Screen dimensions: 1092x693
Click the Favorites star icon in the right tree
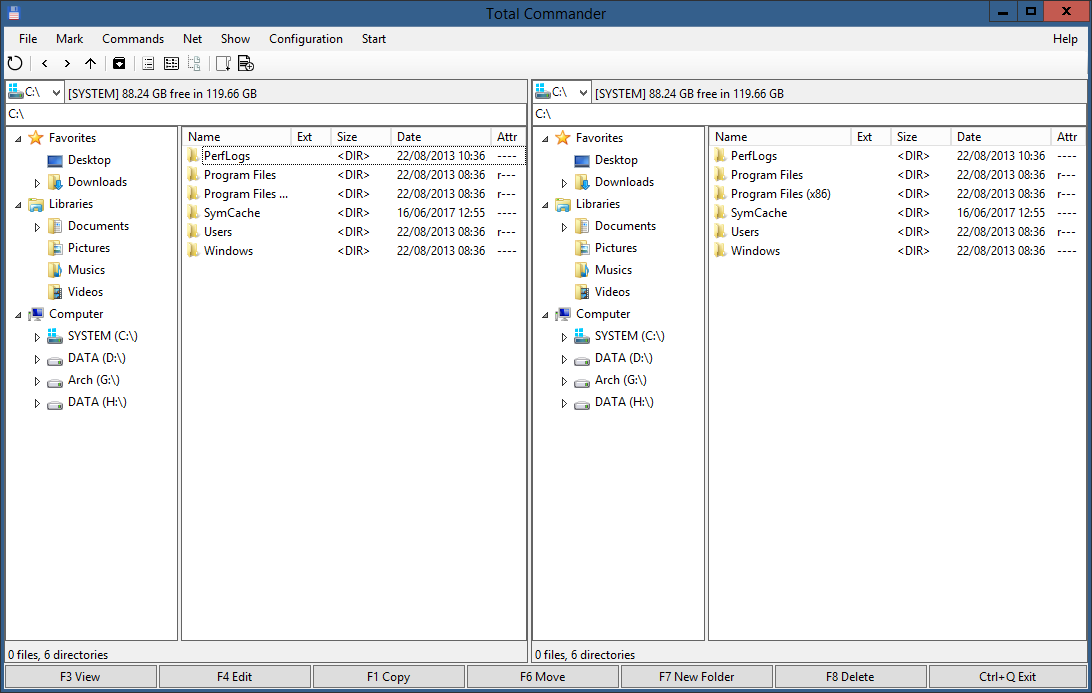pyautogui.click(x=563, y=137)
